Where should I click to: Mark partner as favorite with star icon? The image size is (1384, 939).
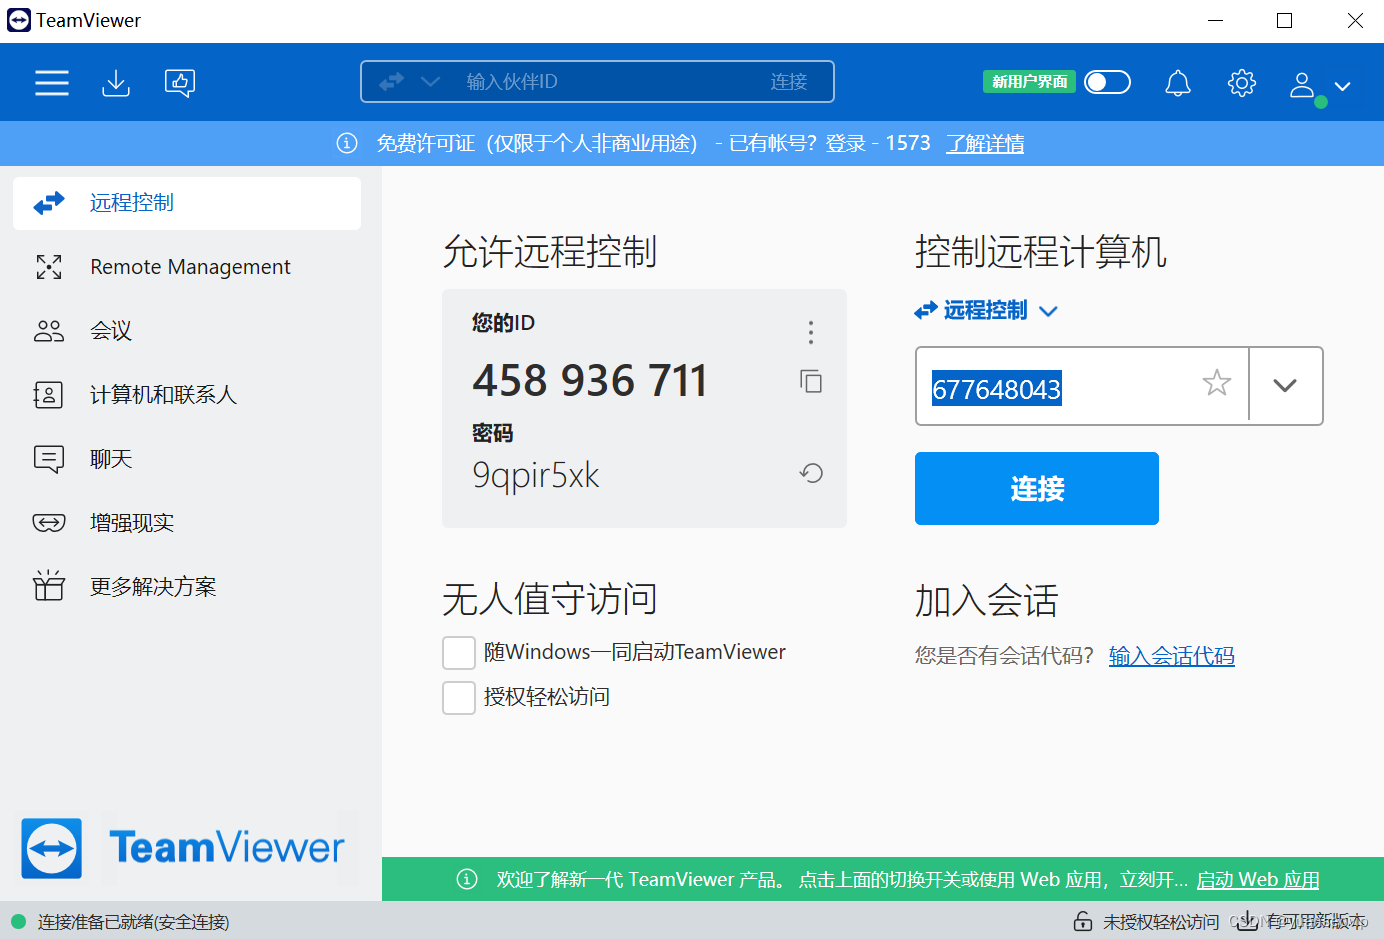point(1217,383)
